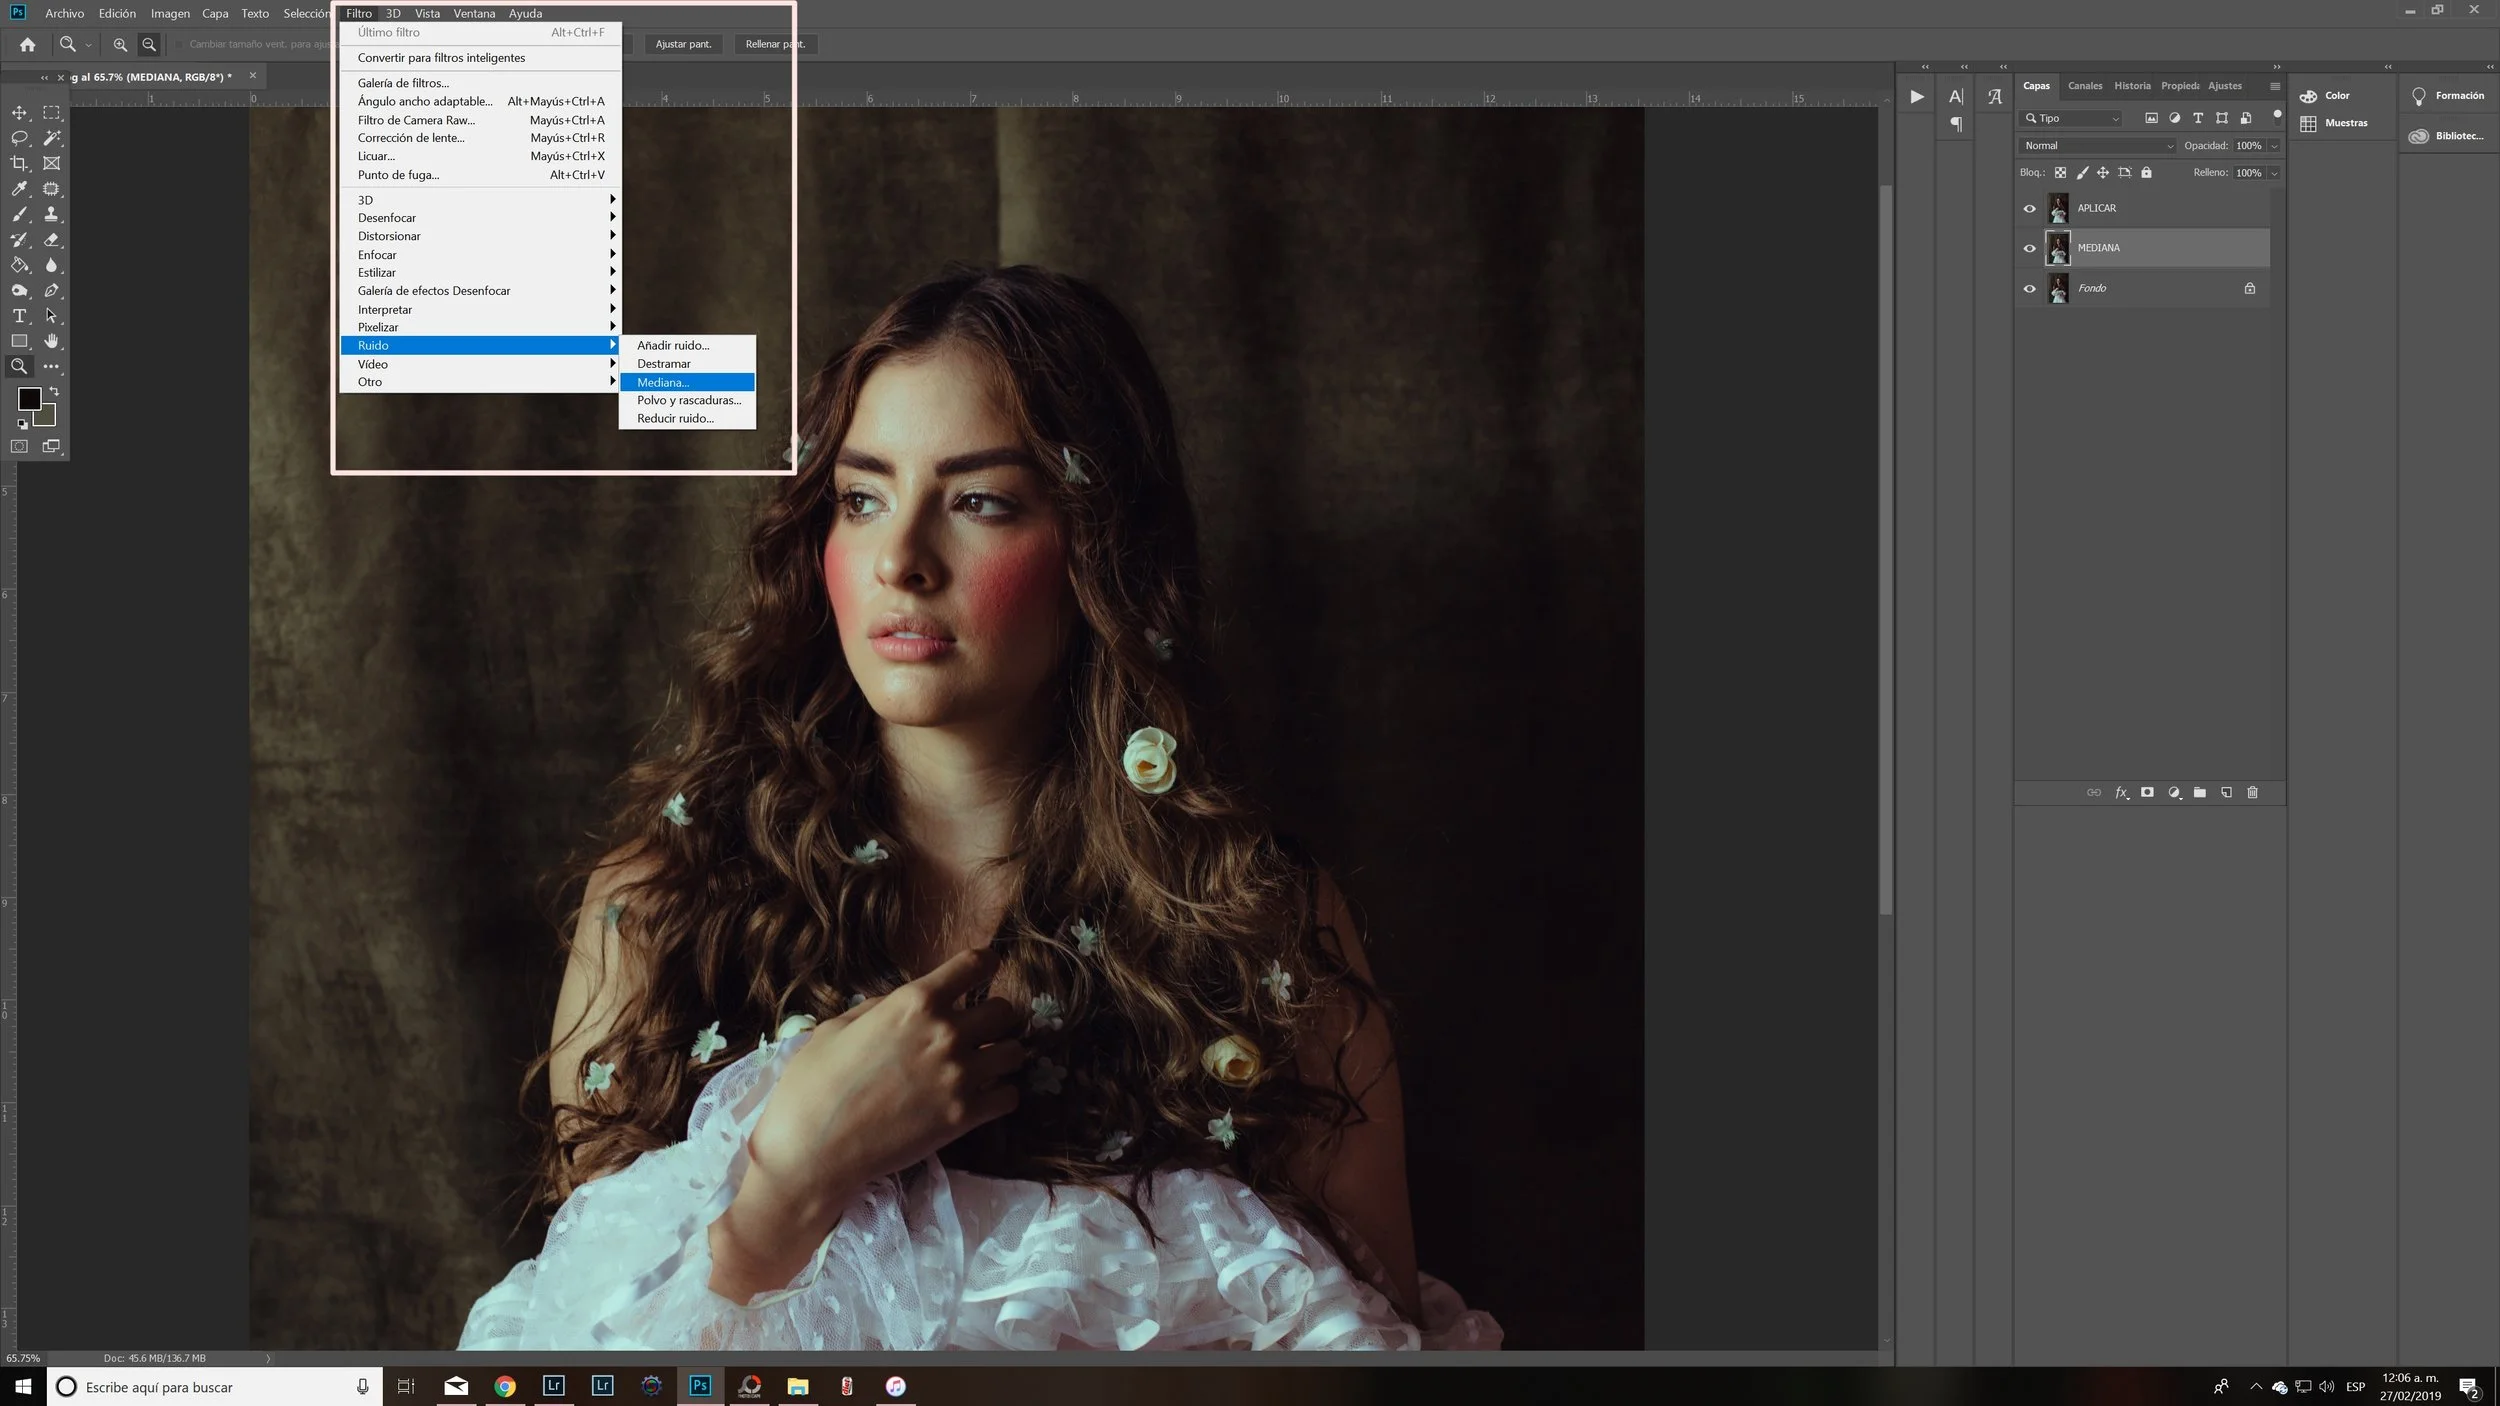Open the Tipo layer filter dropdown

(2072, 118)
